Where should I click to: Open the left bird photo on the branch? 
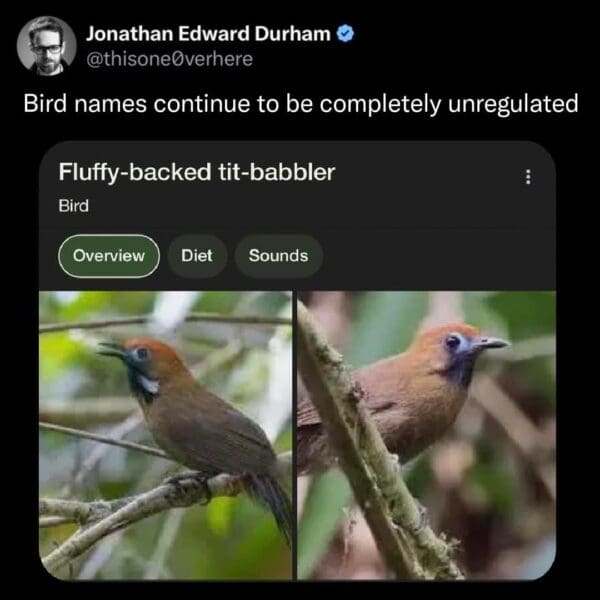pos(165,435)
